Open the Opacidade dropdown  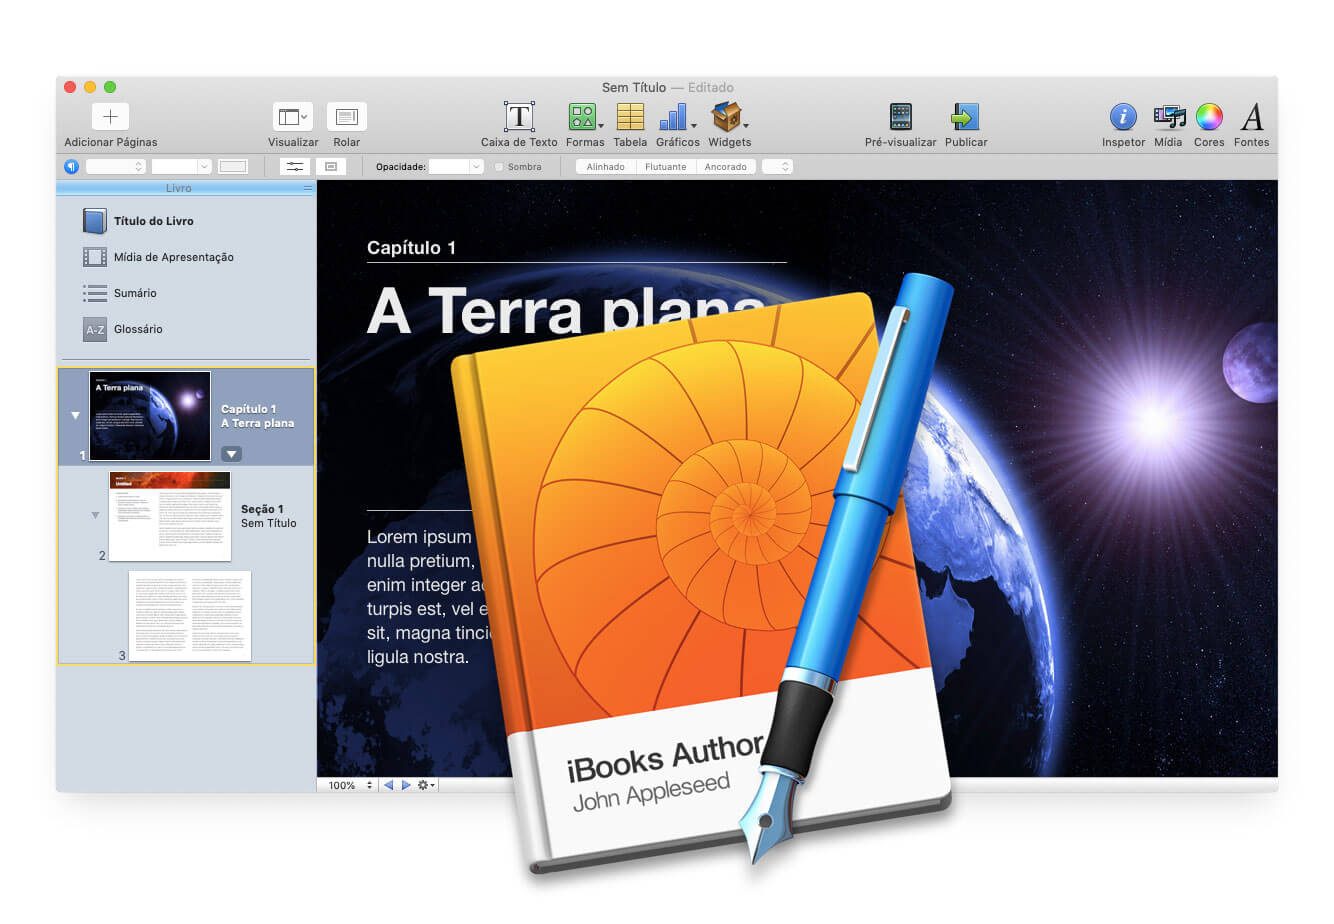pos(456,167)
